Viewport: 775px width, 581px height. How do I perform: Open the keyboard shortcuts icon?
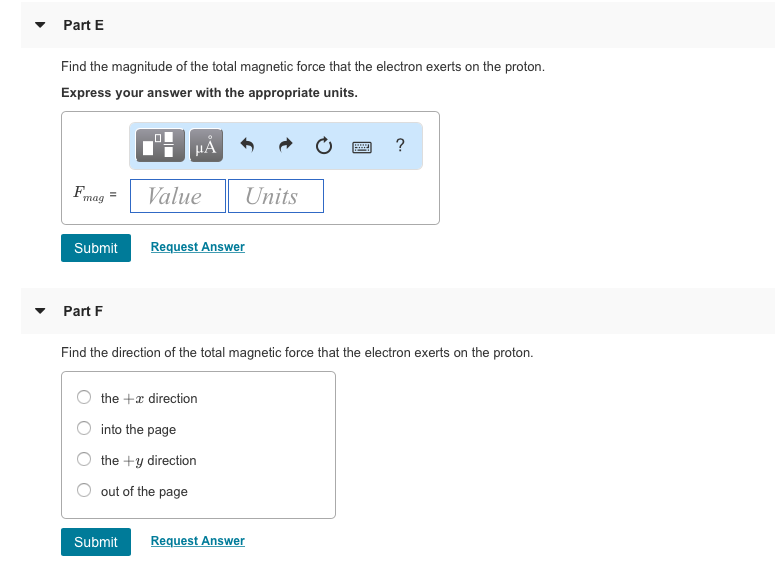point(361,147)
